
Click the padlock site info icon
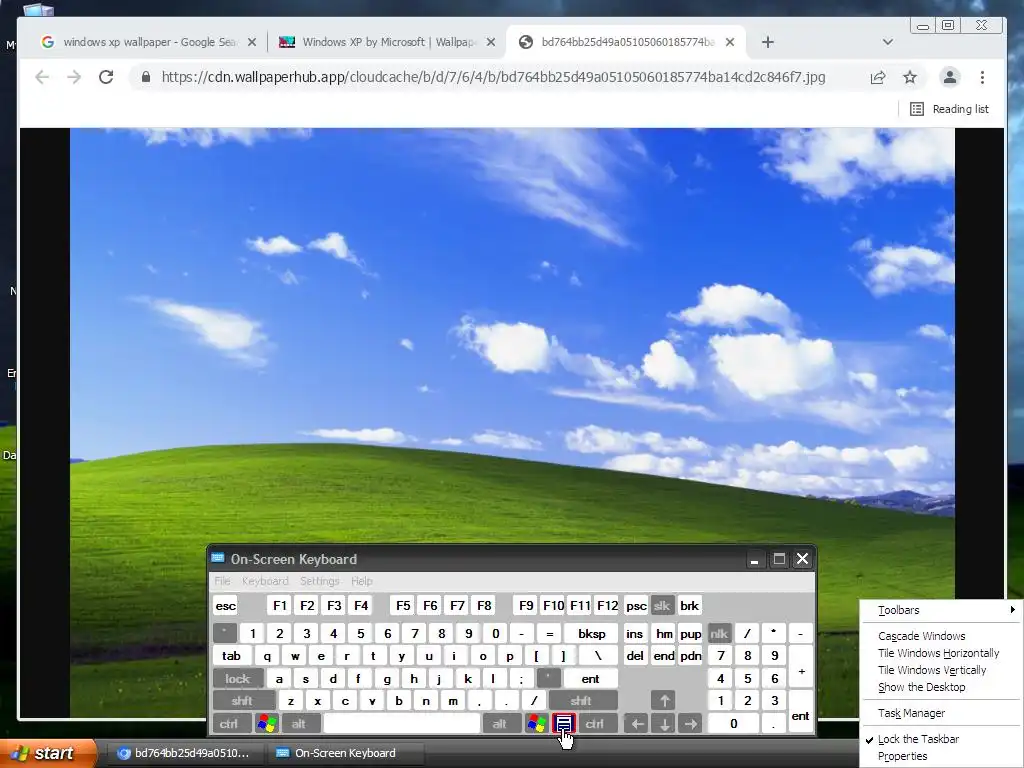(146, 77)
